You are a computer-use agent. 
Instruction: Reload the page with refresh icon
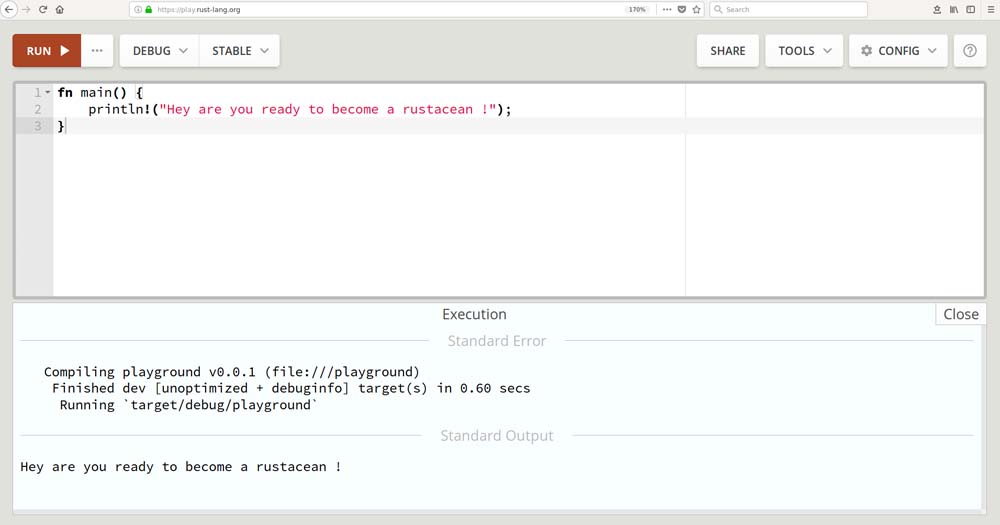click(43, 10)
